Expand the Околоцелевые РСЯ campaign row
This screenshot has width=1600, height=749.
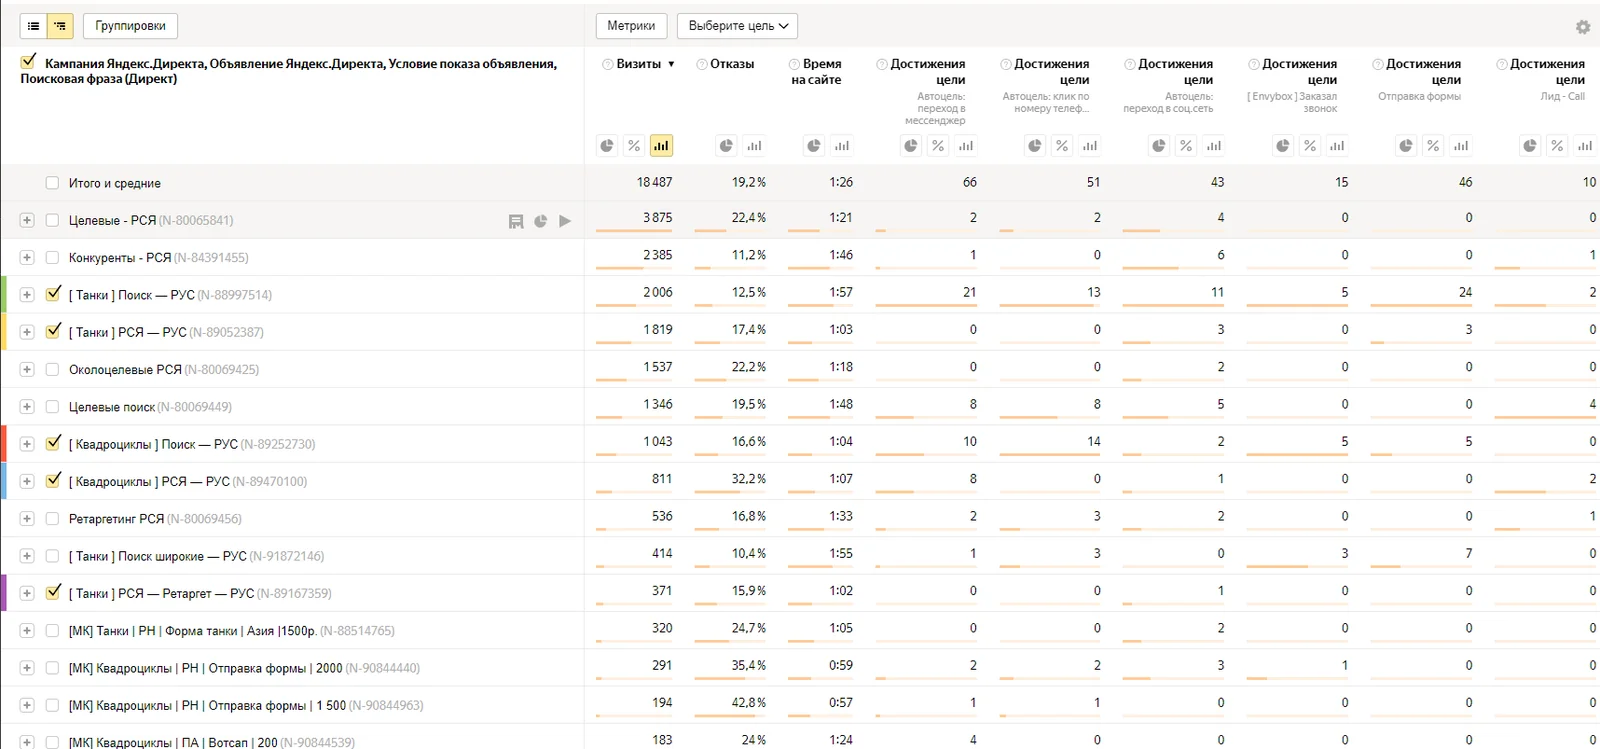click(x=27, y=370)
